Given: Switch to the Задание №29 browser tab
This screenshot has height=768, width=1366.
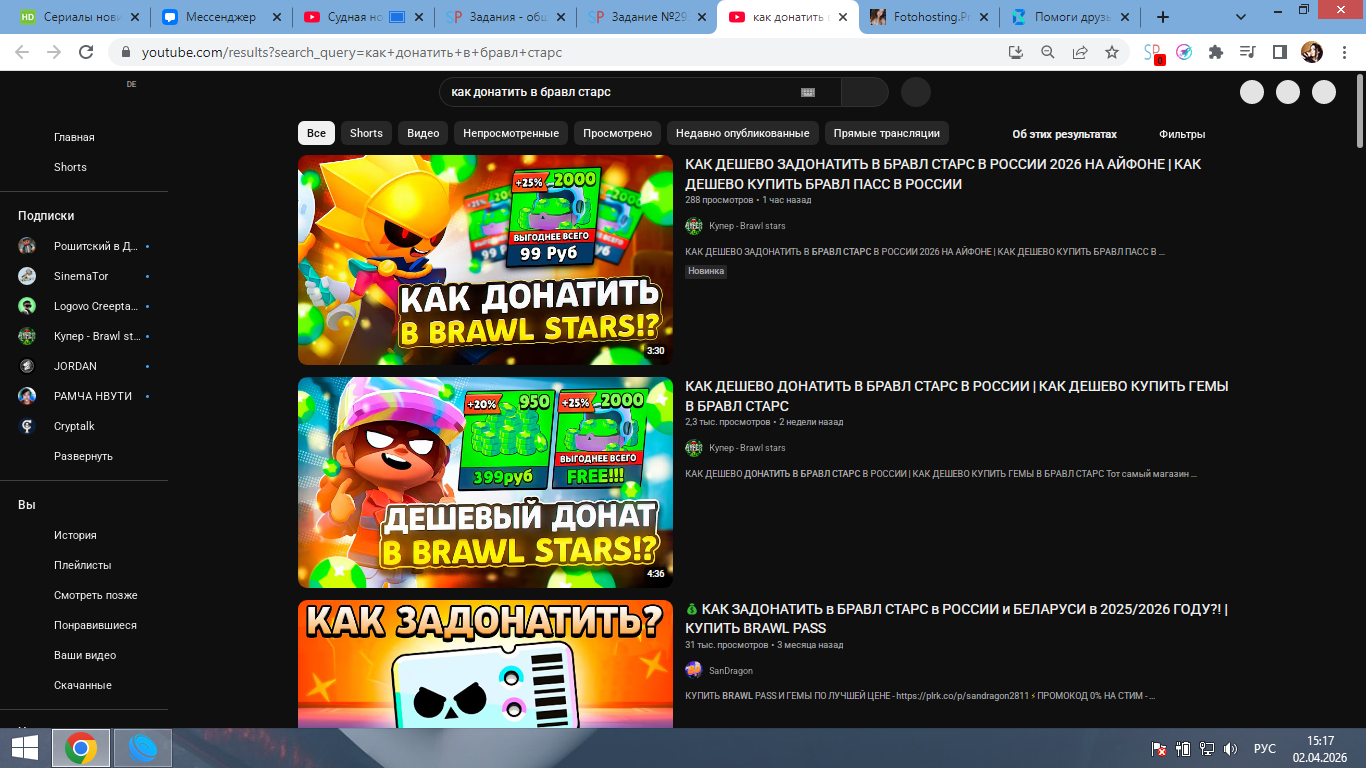Looking at the screenshot, I should pyautogui.click(x=645, y=17).
